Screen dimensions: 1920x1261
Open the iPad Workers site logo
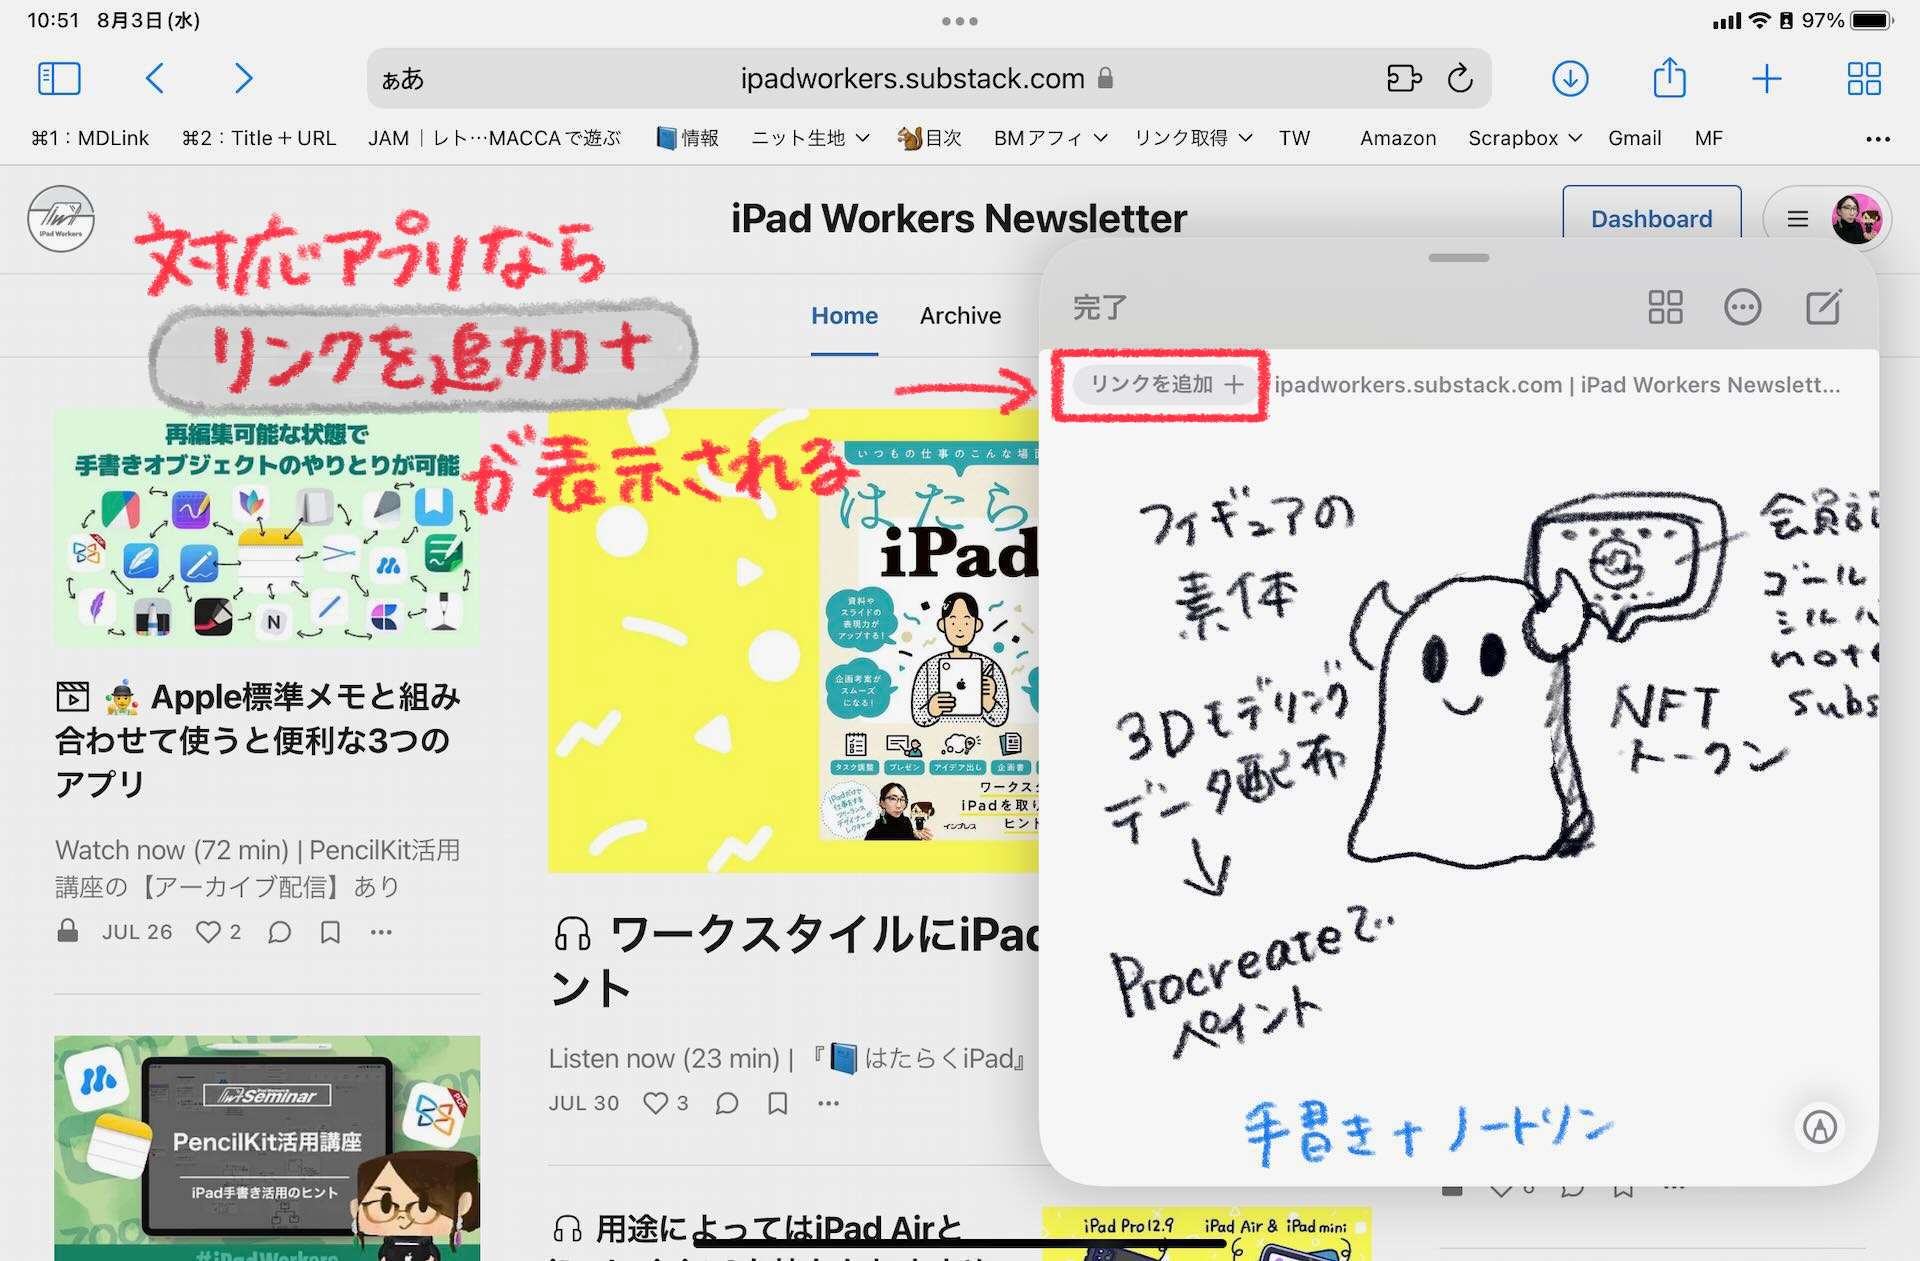[61, 218]
